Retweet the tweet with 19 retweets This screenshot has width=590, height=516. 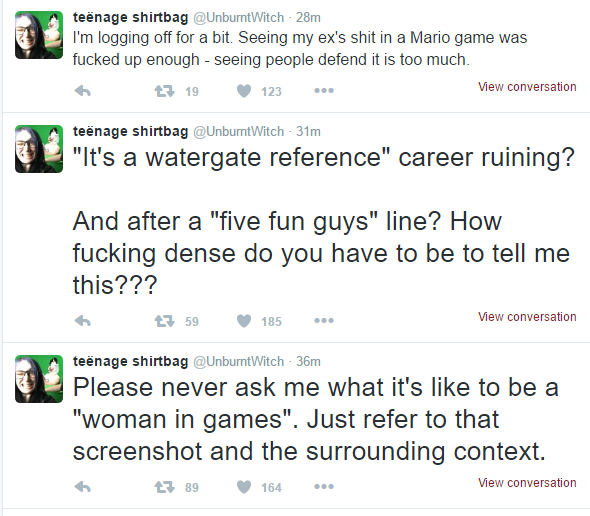pyautogui.click(x=165, y=91)
